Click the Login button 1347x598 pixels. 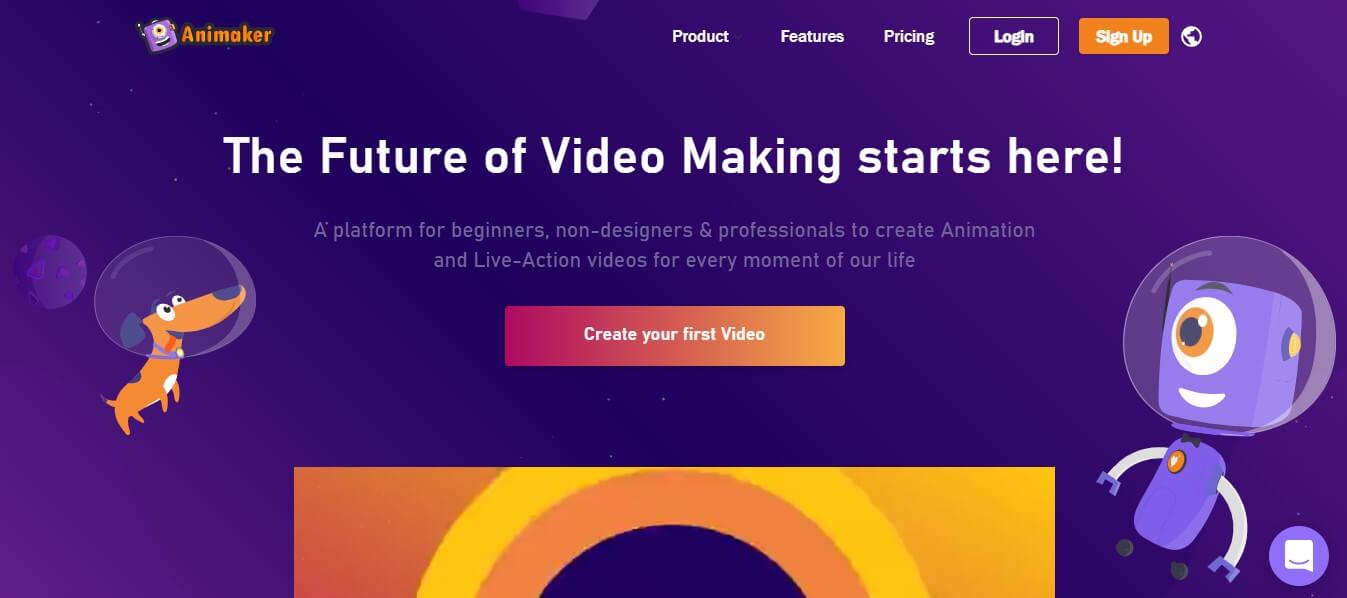click(x=1014, y=36)
